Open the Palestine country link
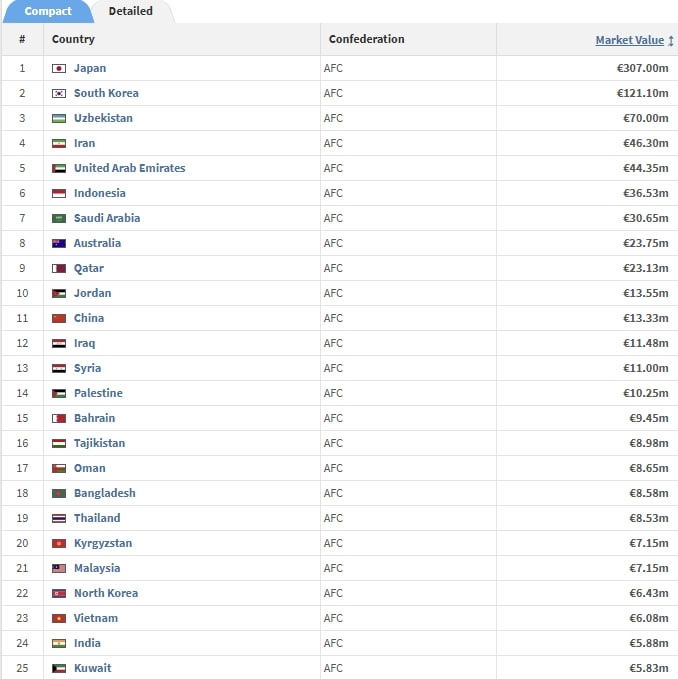The height and width of the screenshot is (679, 678). 98,393
